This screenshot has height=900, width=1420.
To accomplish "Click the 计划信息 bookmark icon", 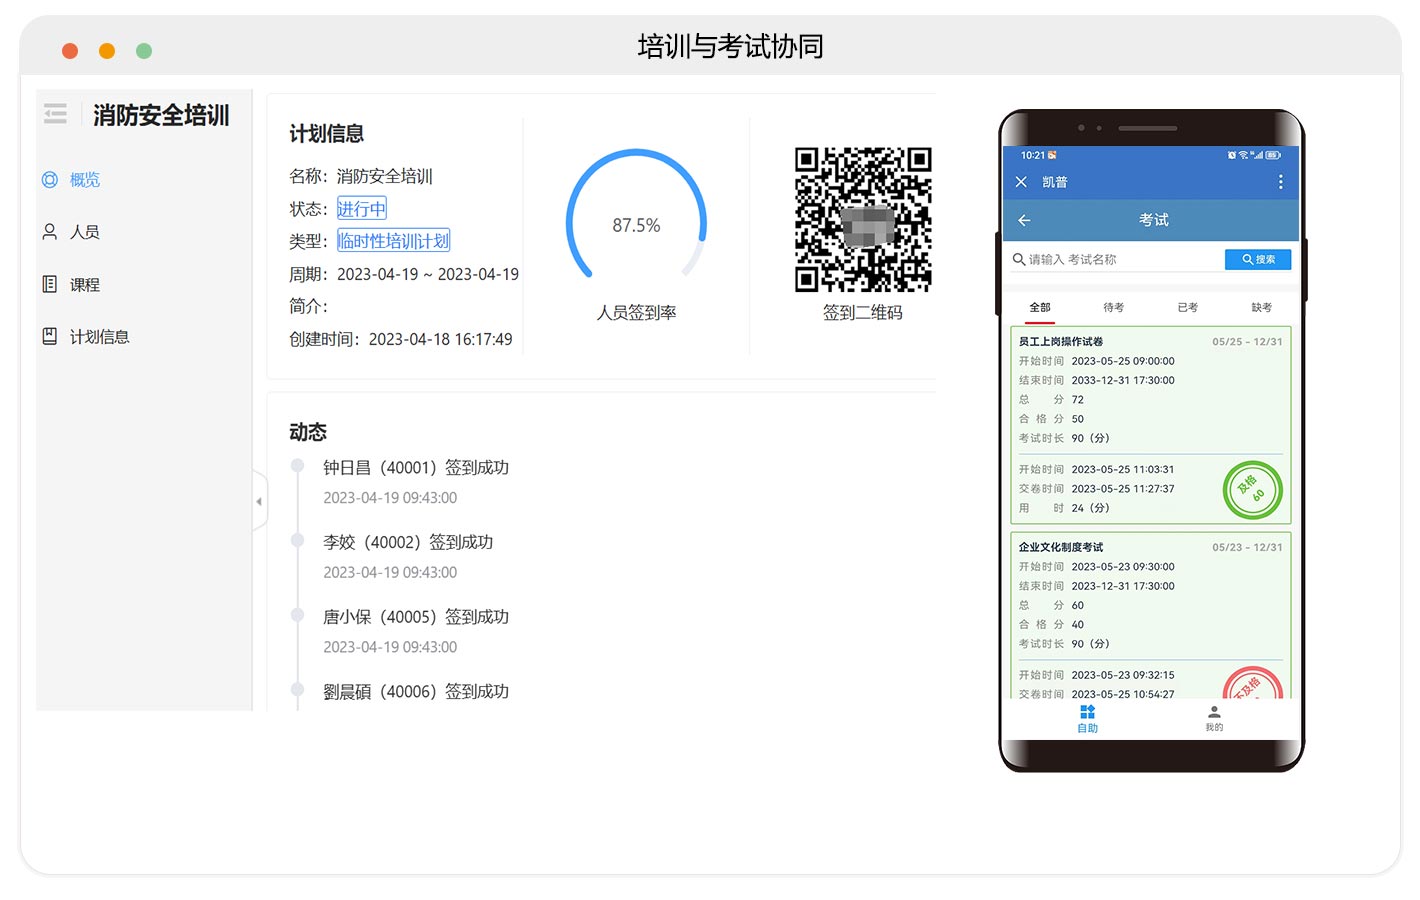I will (50, 336).
